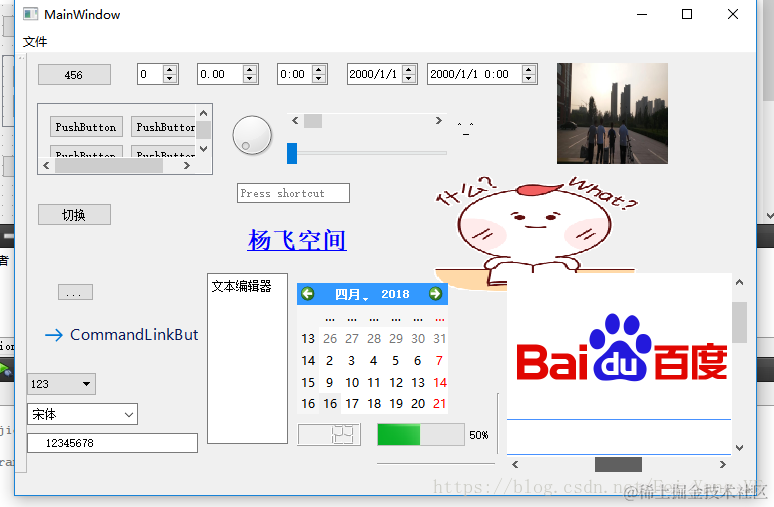Click scroll area left arrow

tap(46, 165)
